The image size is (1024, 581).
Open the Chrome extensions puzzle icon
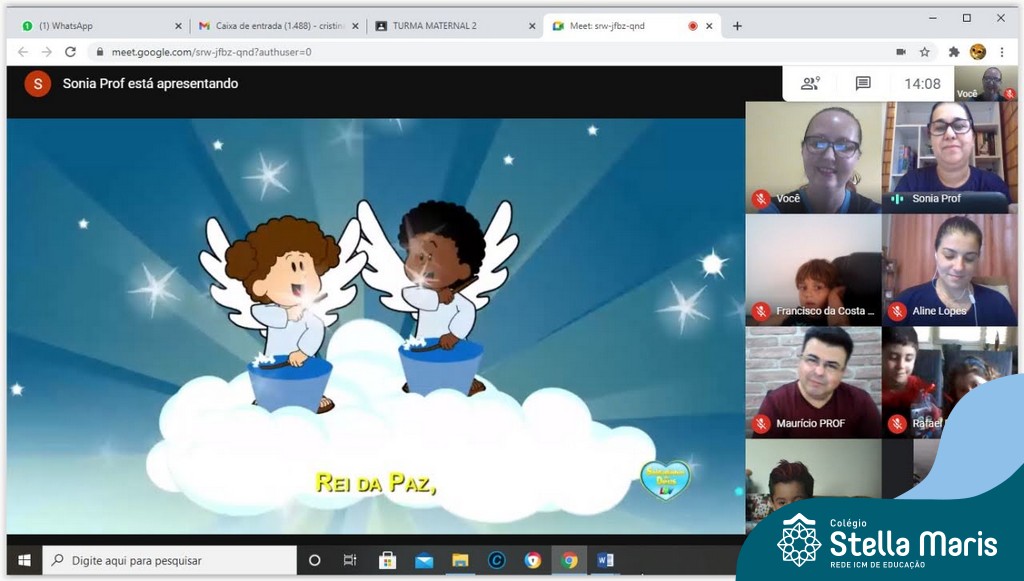pyautogui.click(x=954, y=52)
